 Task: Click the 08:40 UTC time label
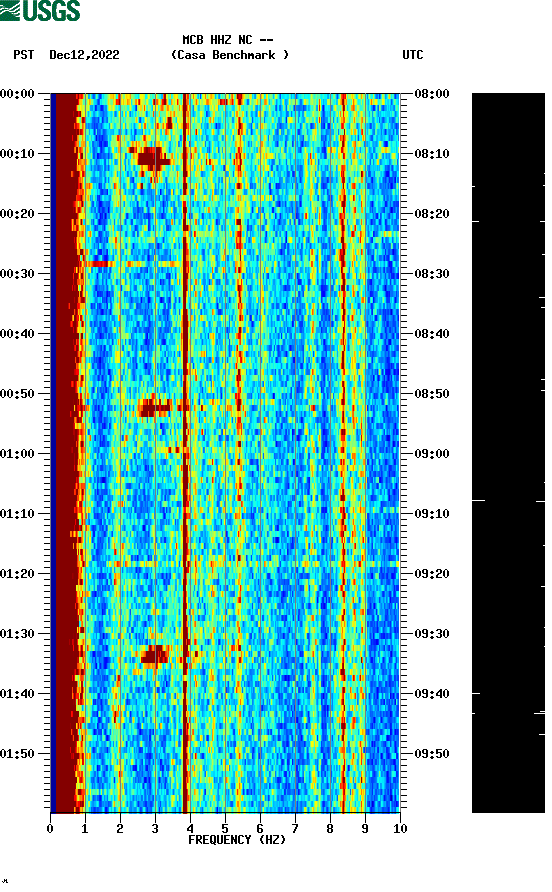[432, 333]
